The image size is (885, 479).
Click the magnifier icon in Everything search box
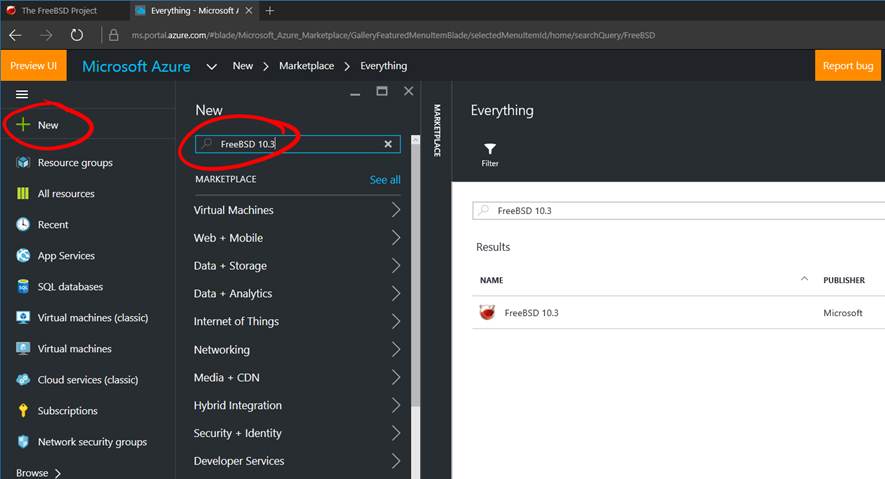click(x=484, y=210)
